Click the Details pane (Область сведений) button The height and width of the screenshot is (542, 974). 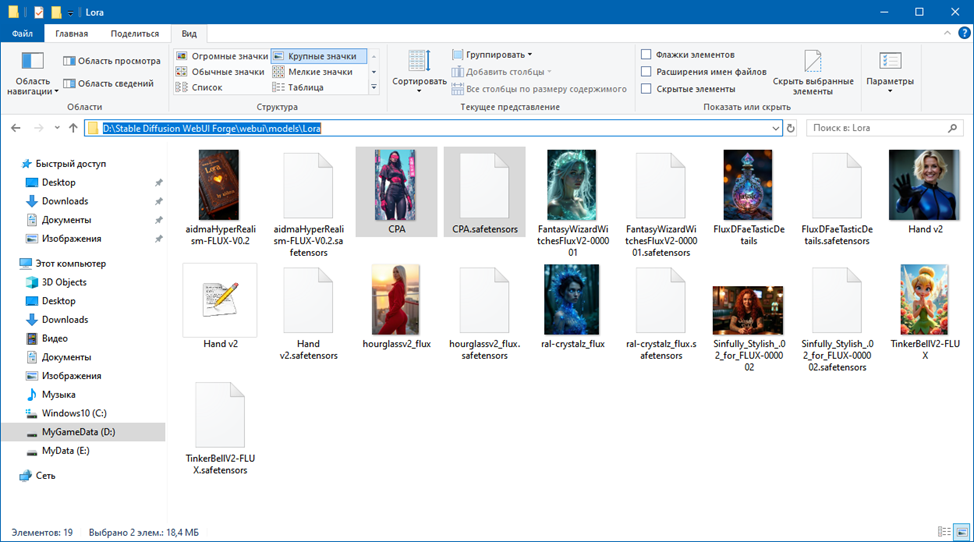(108, 84)
